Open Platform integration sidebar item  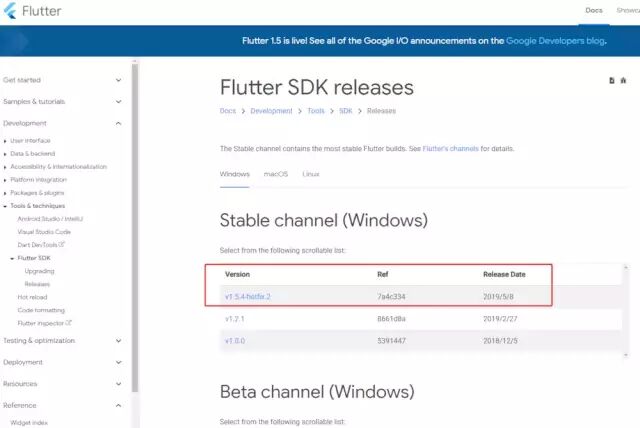(38, 180)
